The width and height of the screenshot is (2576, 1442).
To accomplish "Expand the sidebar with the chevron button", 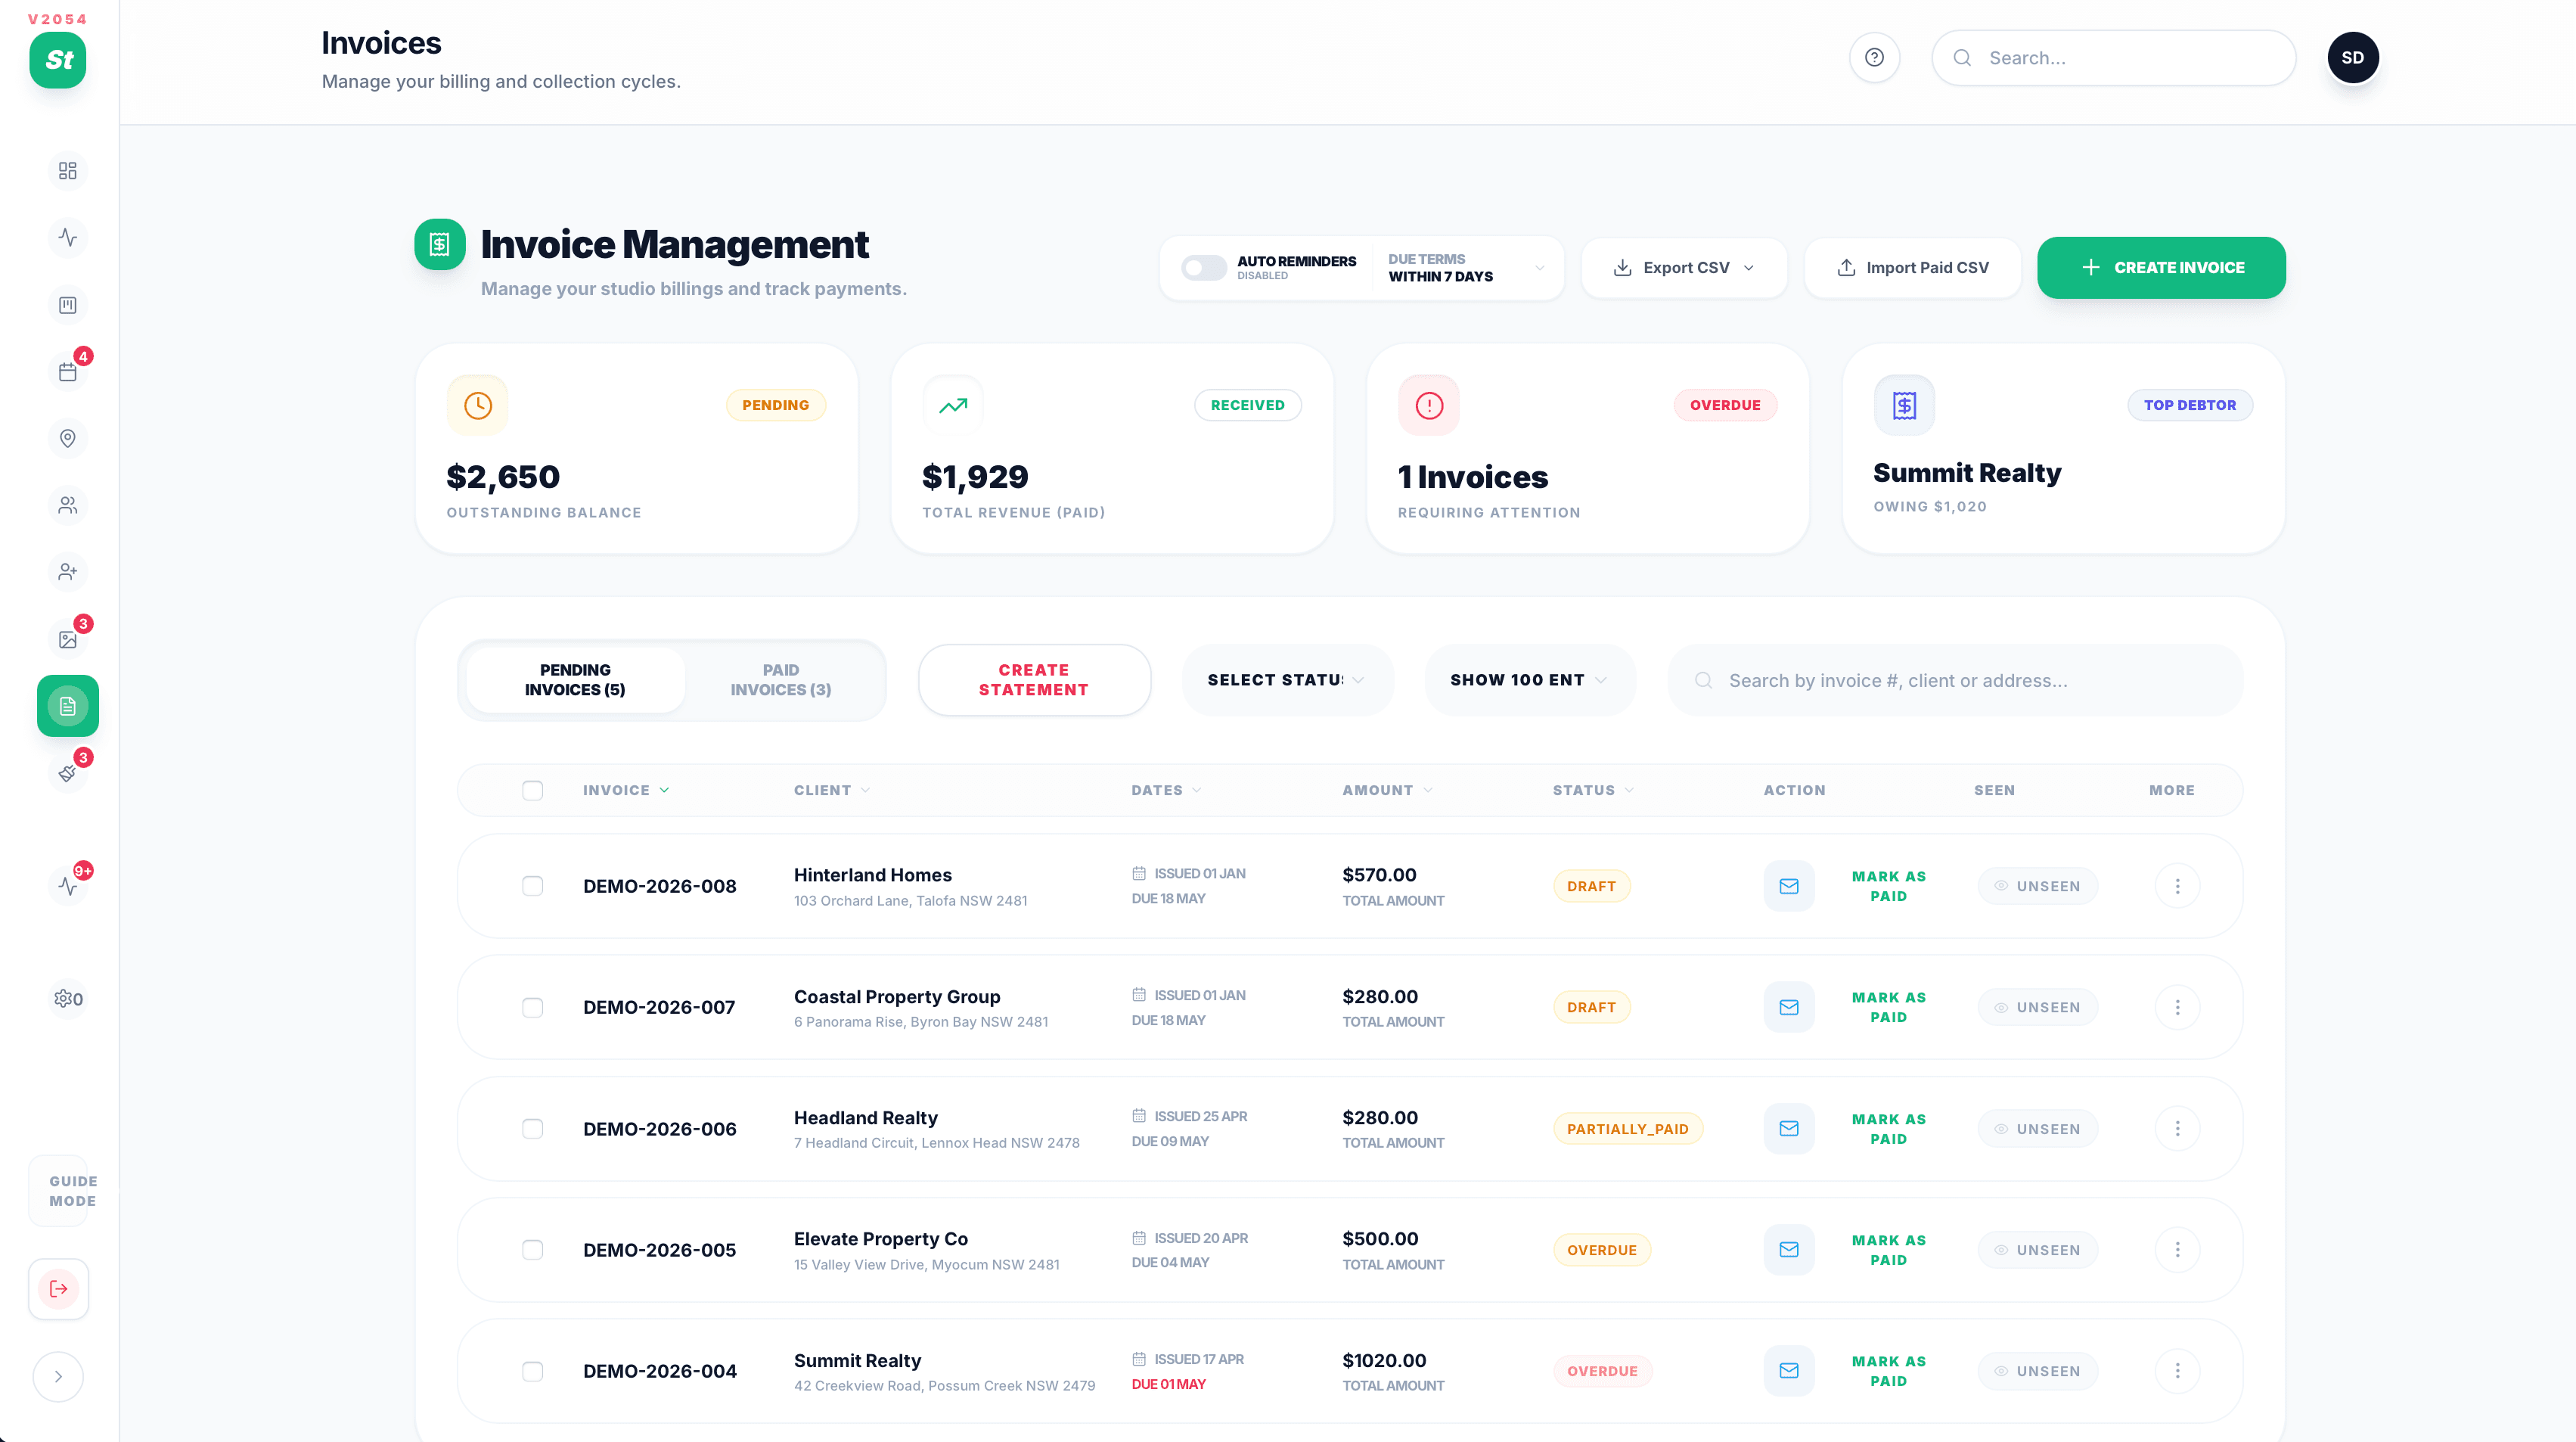I will [x=58, y=1377].
